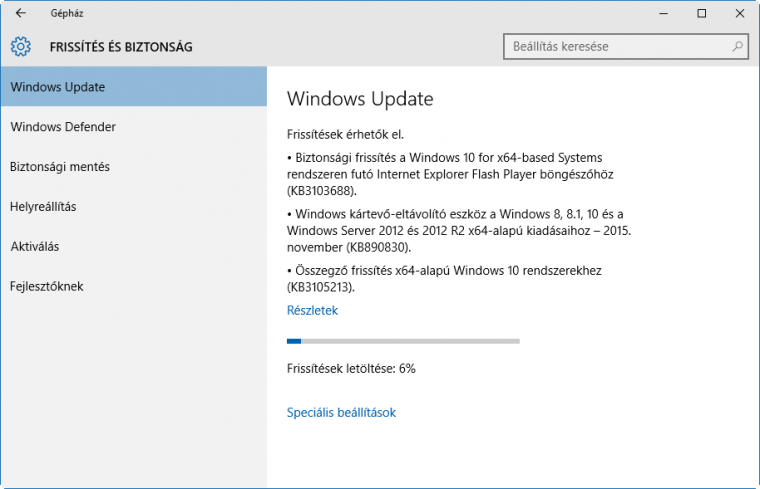Focus the Beállítás keresése search field

(x=626, y=47)
